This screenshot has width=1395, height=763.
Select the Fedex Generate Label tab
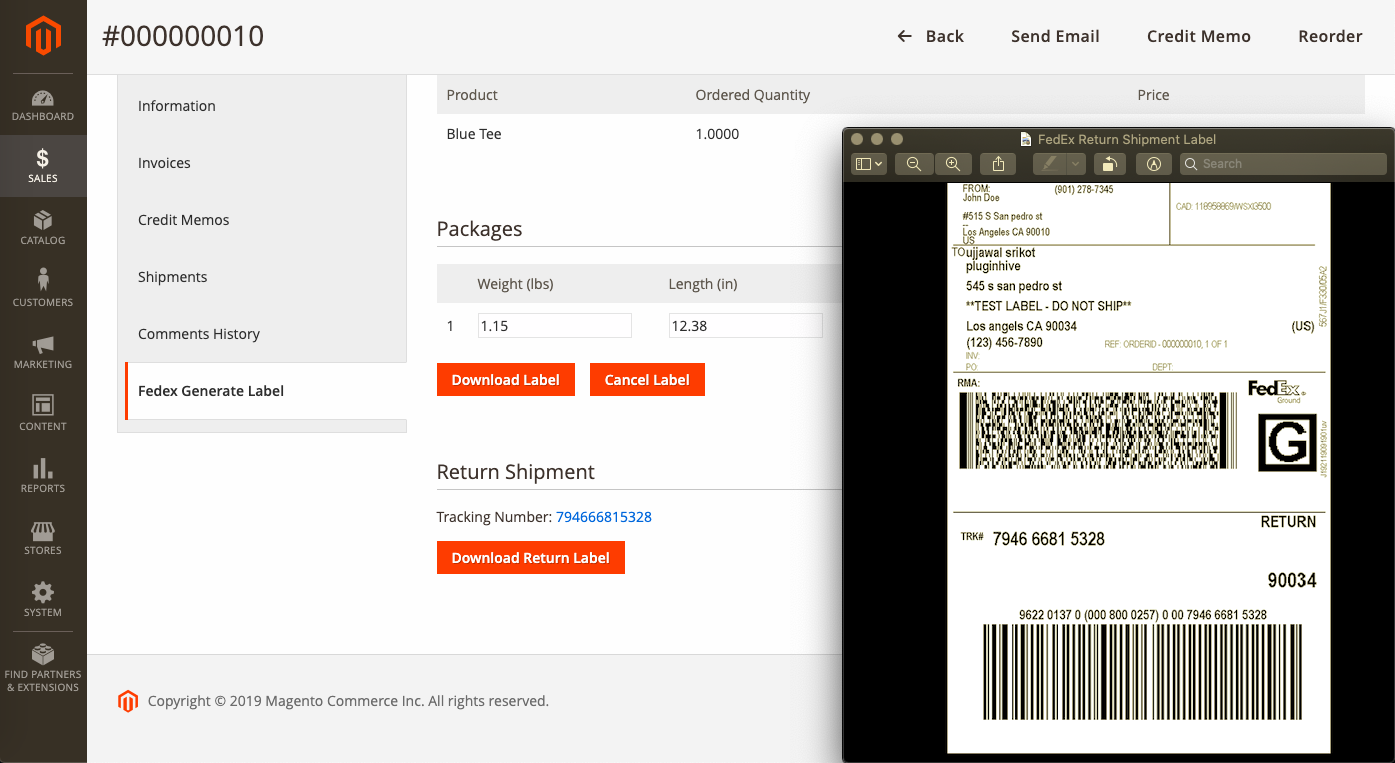click(265, 391)
